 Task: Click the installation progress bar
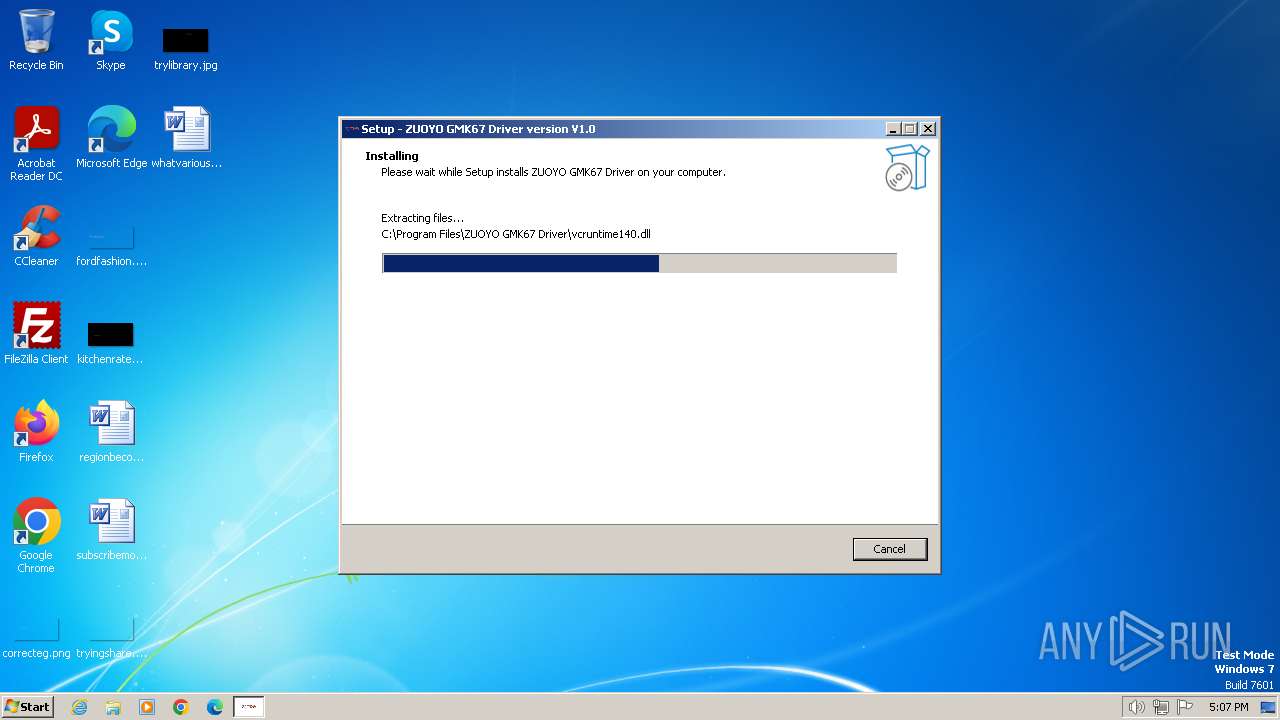(x=639, y=263)
